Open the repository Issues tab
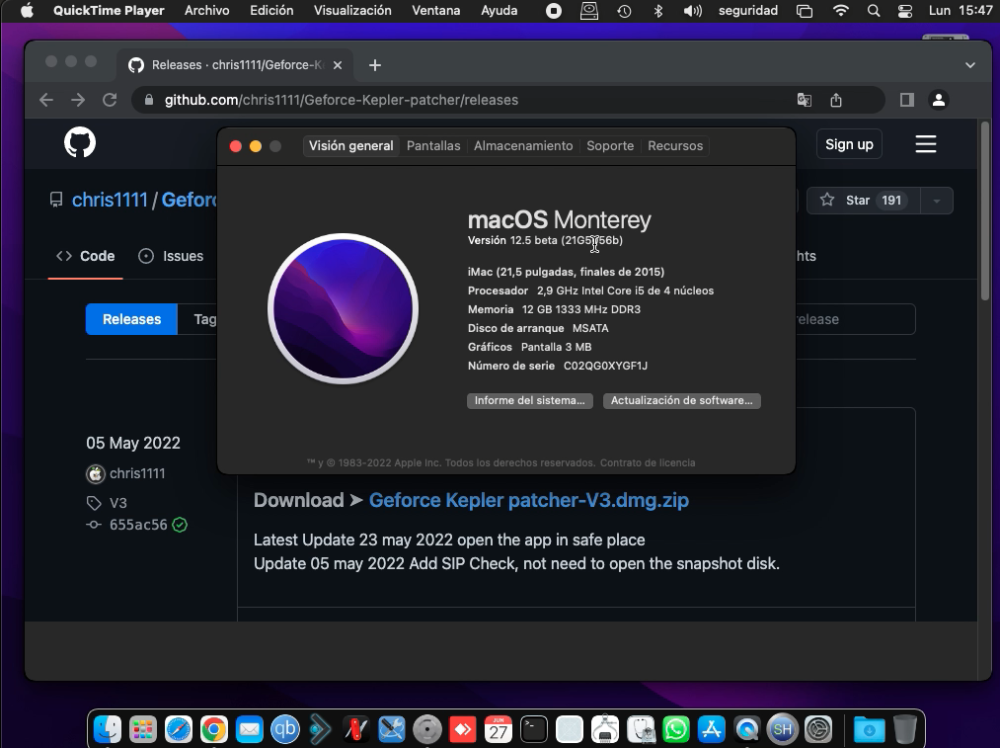This screenshot has width=1000, height=748. point(171,256)
